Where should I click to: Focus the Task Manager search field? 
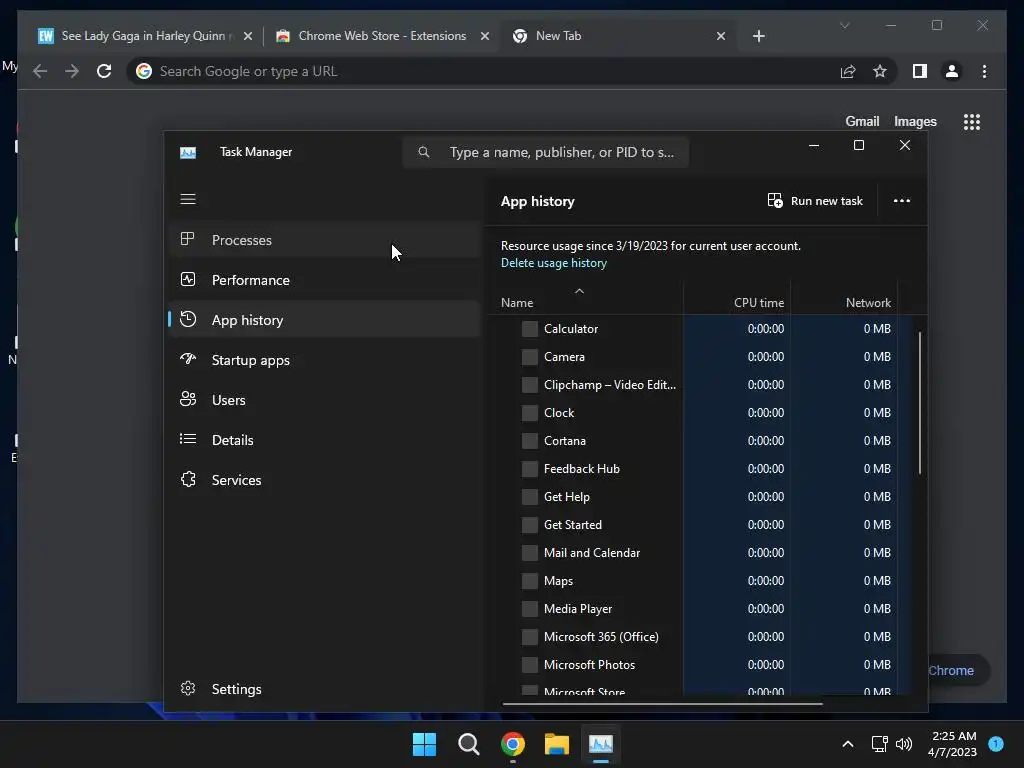point(546,152)
